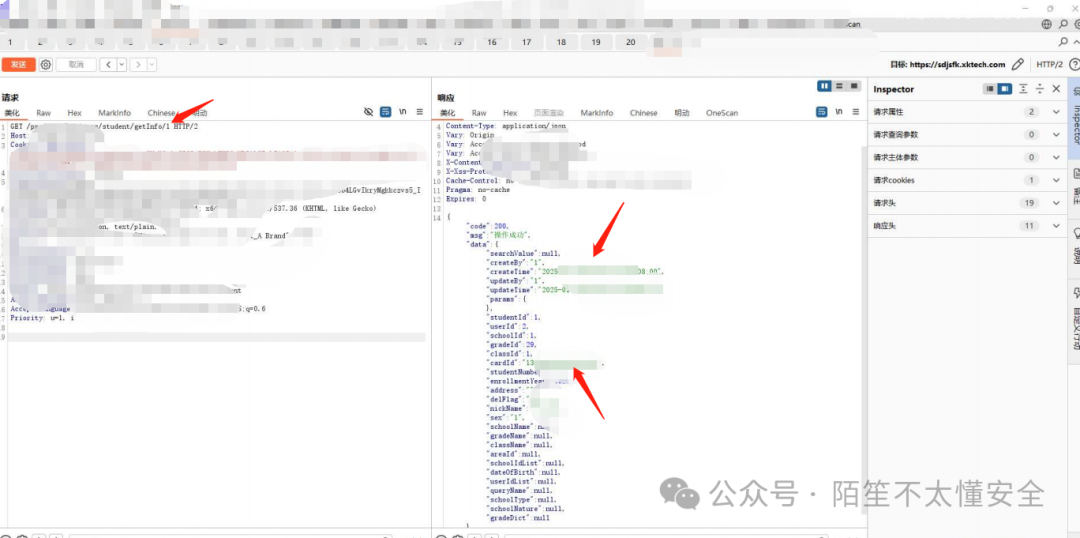The height and width of the screenshot is (538, 1080).
Task: Edit the target with the pencil icon
Action: 1017,64
